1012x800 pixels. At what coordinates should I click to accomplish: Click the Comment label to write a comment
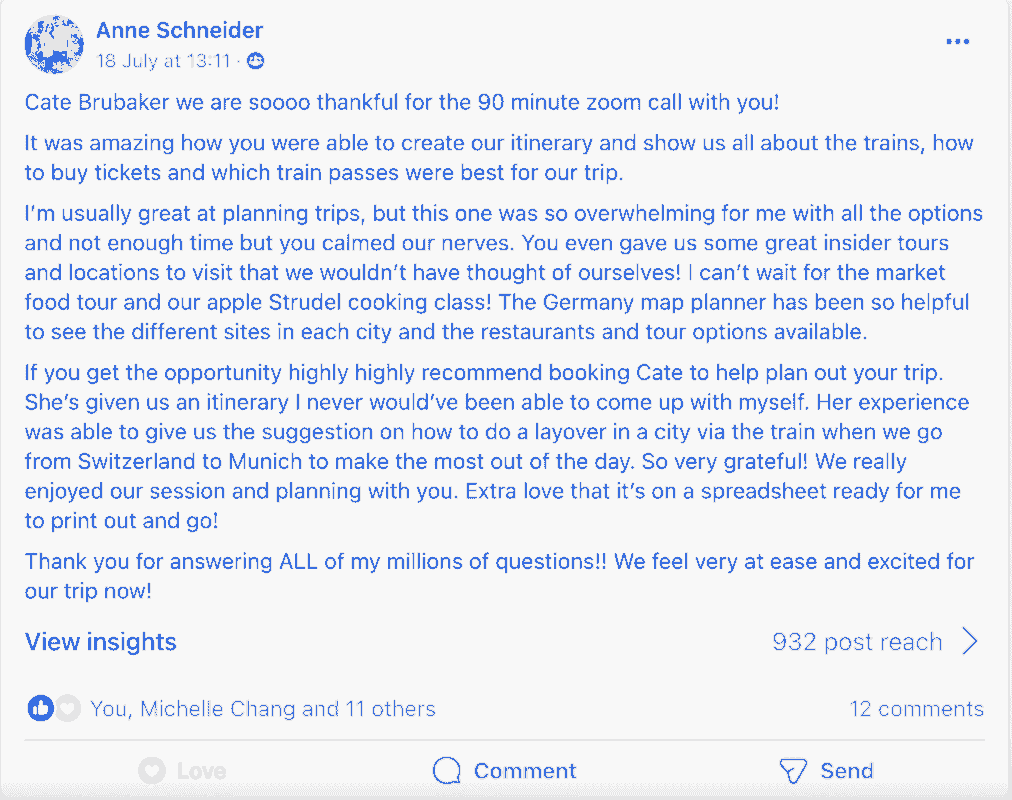tap(525, 771)
